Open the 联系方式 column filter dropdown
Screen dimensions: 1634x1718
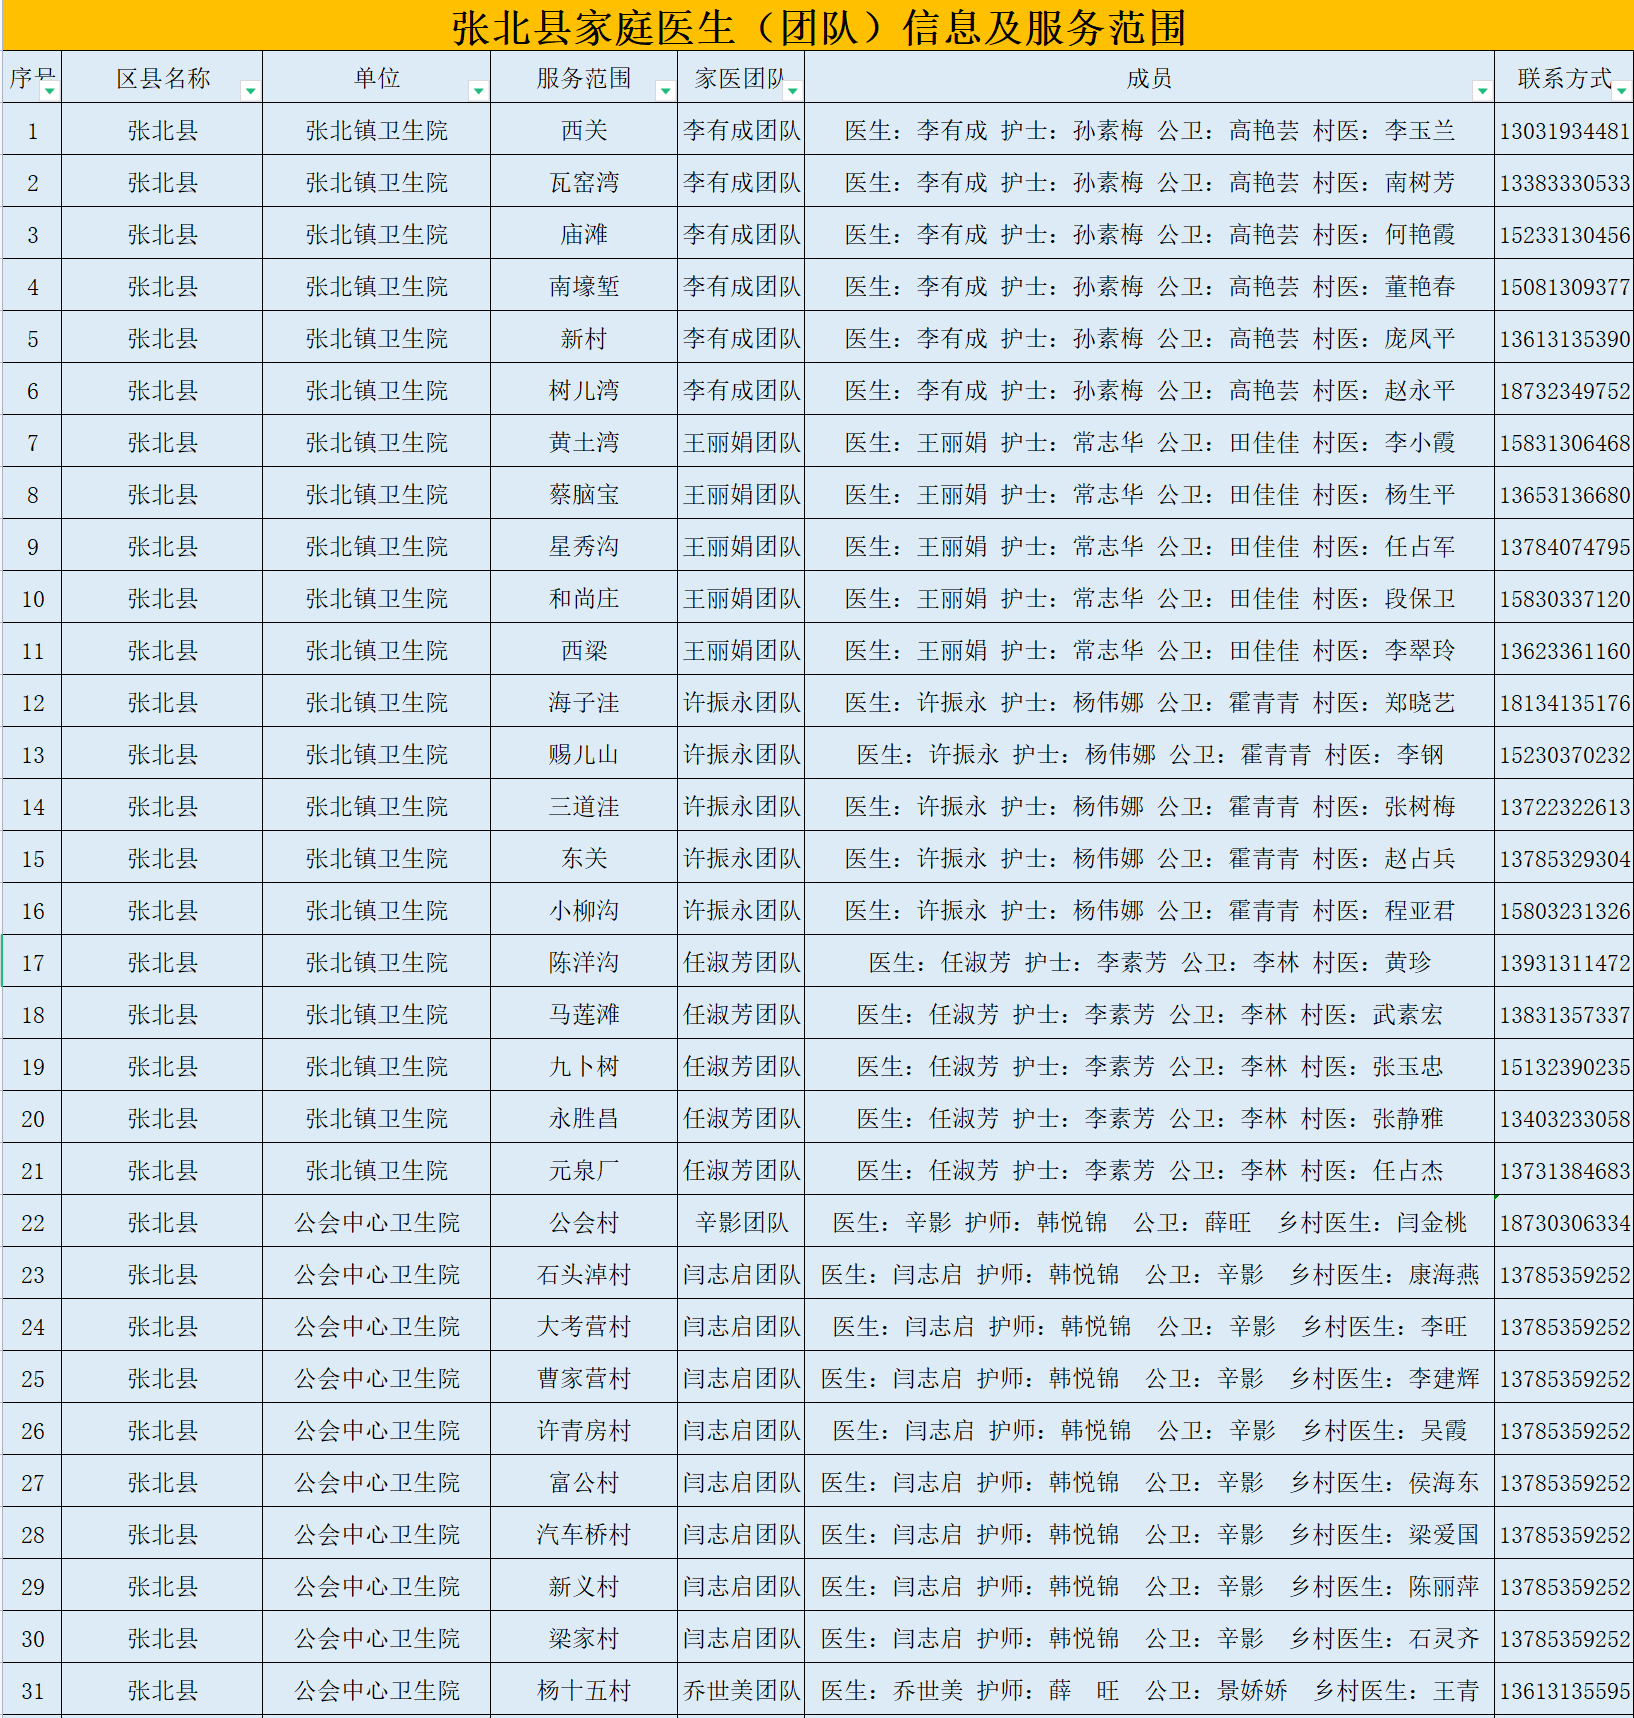(1621, 91)
